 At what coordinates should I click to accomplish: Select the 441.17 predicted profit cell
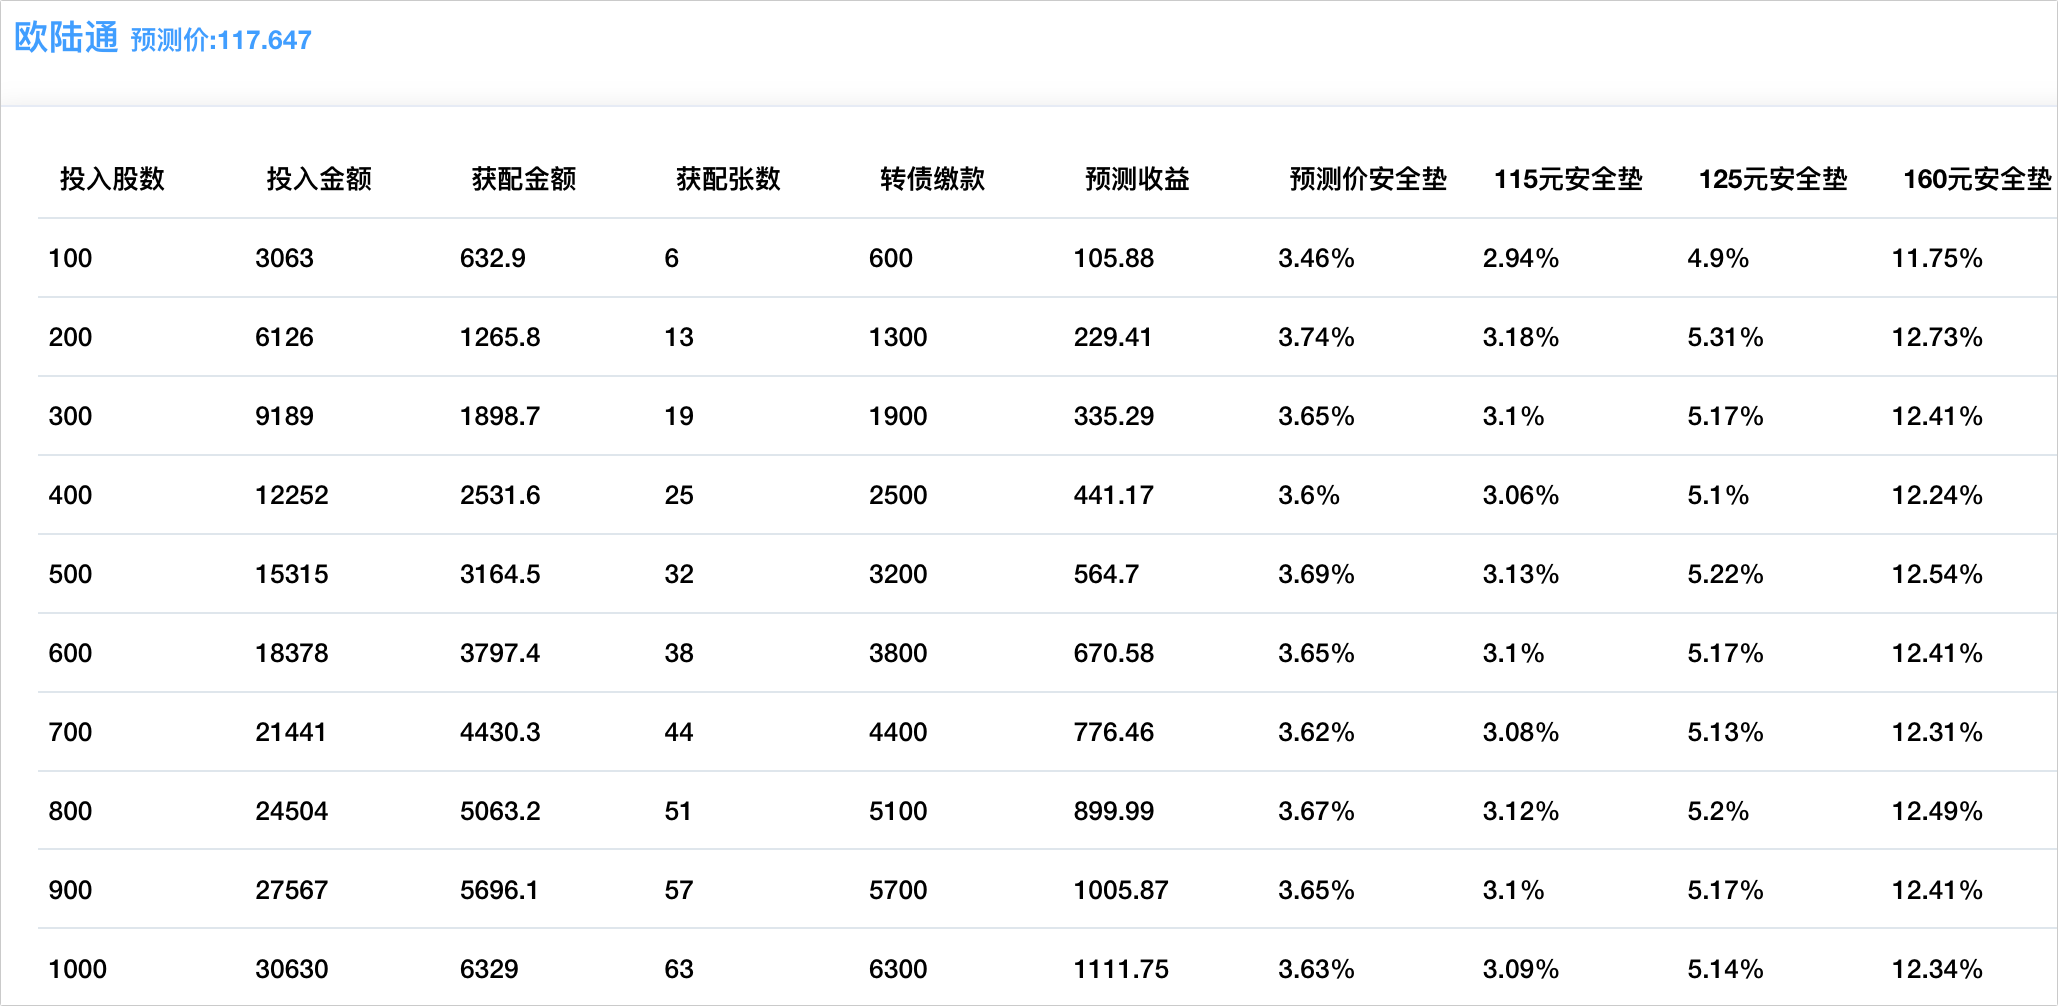point(1113,495)
